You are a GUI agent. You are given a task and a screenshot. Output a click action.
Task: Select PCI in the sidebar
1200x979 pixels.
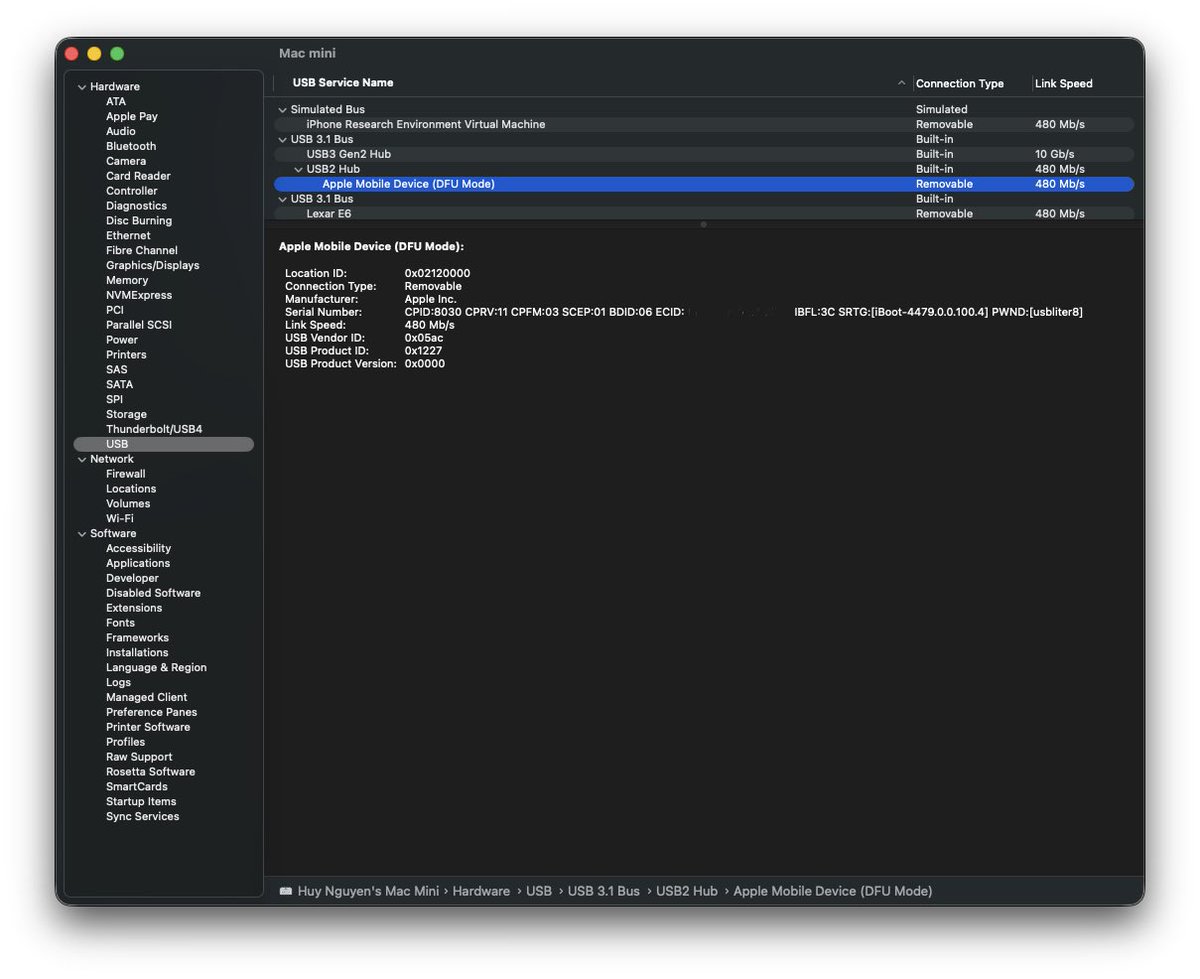coord(115,310)
